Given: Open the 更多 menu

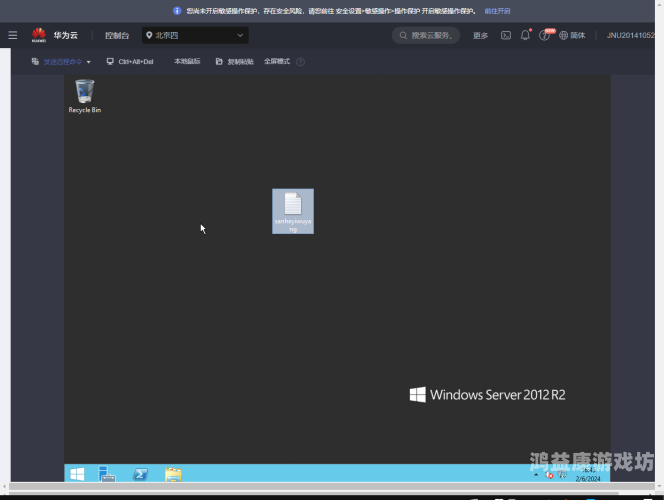Looking at the screenshot, I should coord(480,36).
